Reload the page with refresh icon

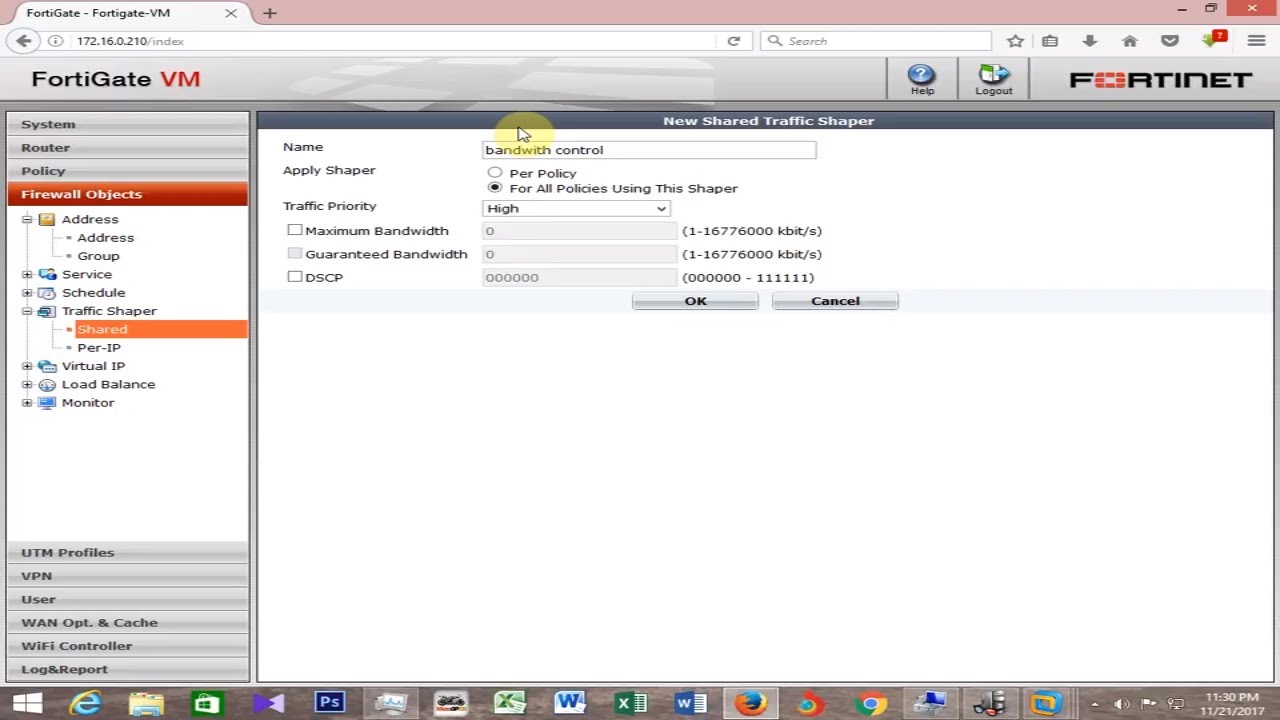click(x=734, y=41)
